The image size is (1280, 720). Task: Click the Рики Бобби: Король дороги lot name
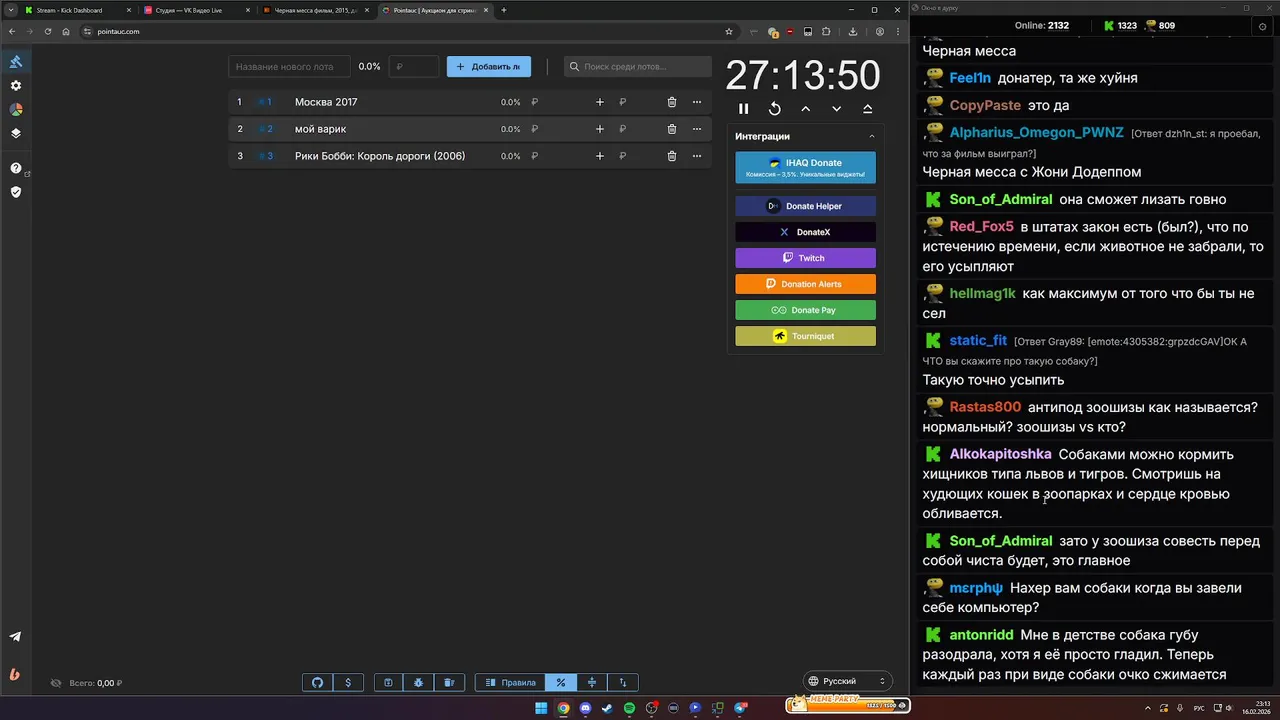[x=380, y=156]
